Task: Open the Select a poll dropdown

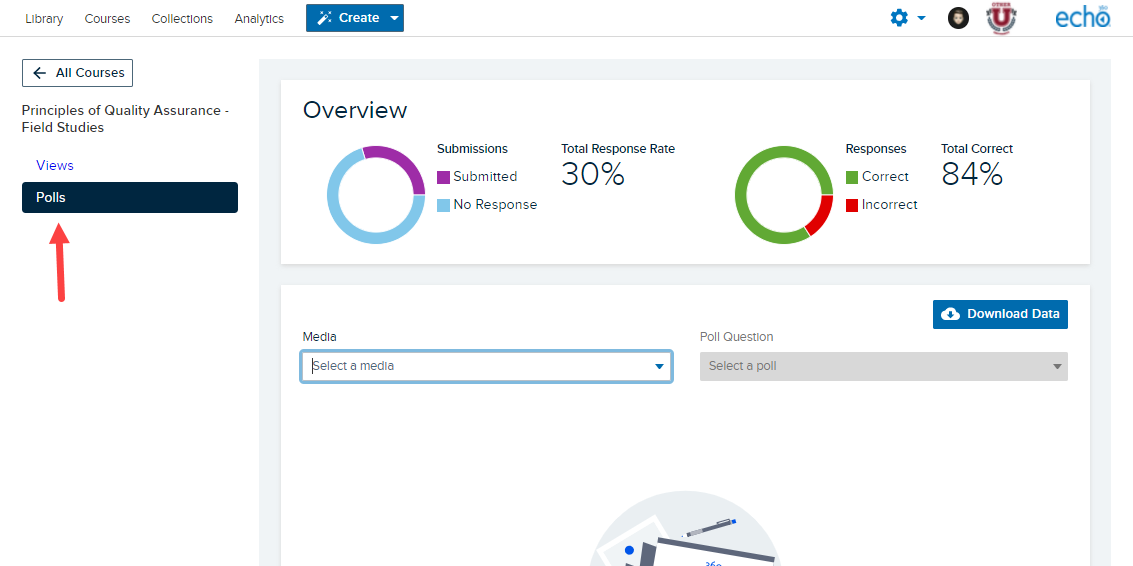Action: pos(884,366)
